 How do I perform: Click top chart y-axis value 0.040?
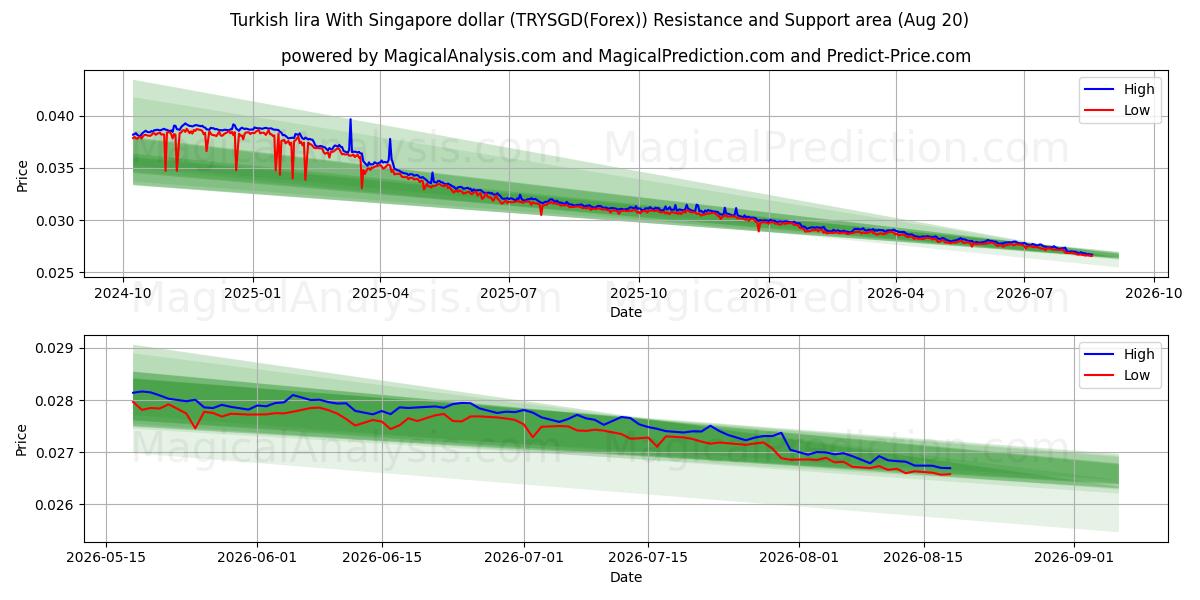pyautogui.click(x=55, y=116)
